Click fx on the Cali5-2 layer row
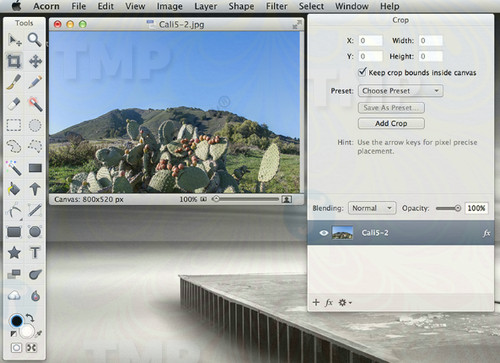 pyautogui.click(x=487, y=233)
